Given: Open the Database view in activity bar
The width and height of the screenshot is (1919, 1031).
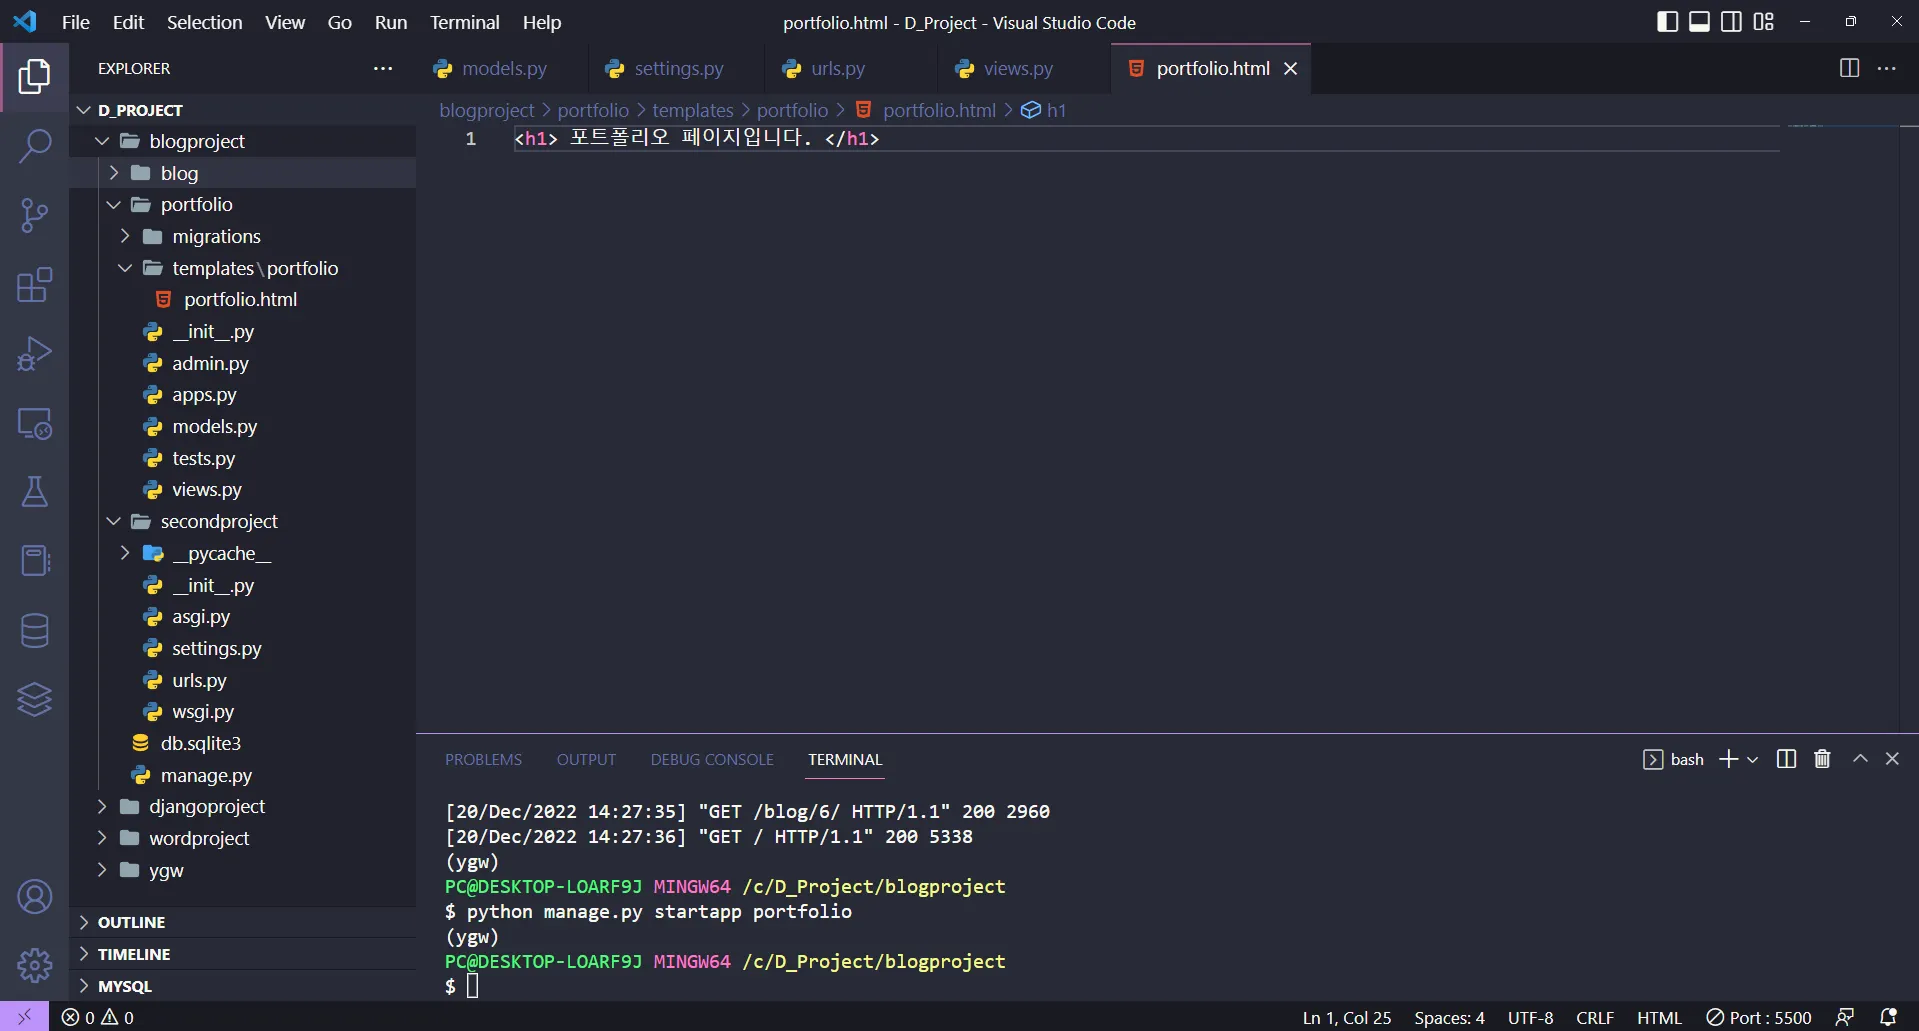Looking at the screenshot, I should [x=34, y=630].
